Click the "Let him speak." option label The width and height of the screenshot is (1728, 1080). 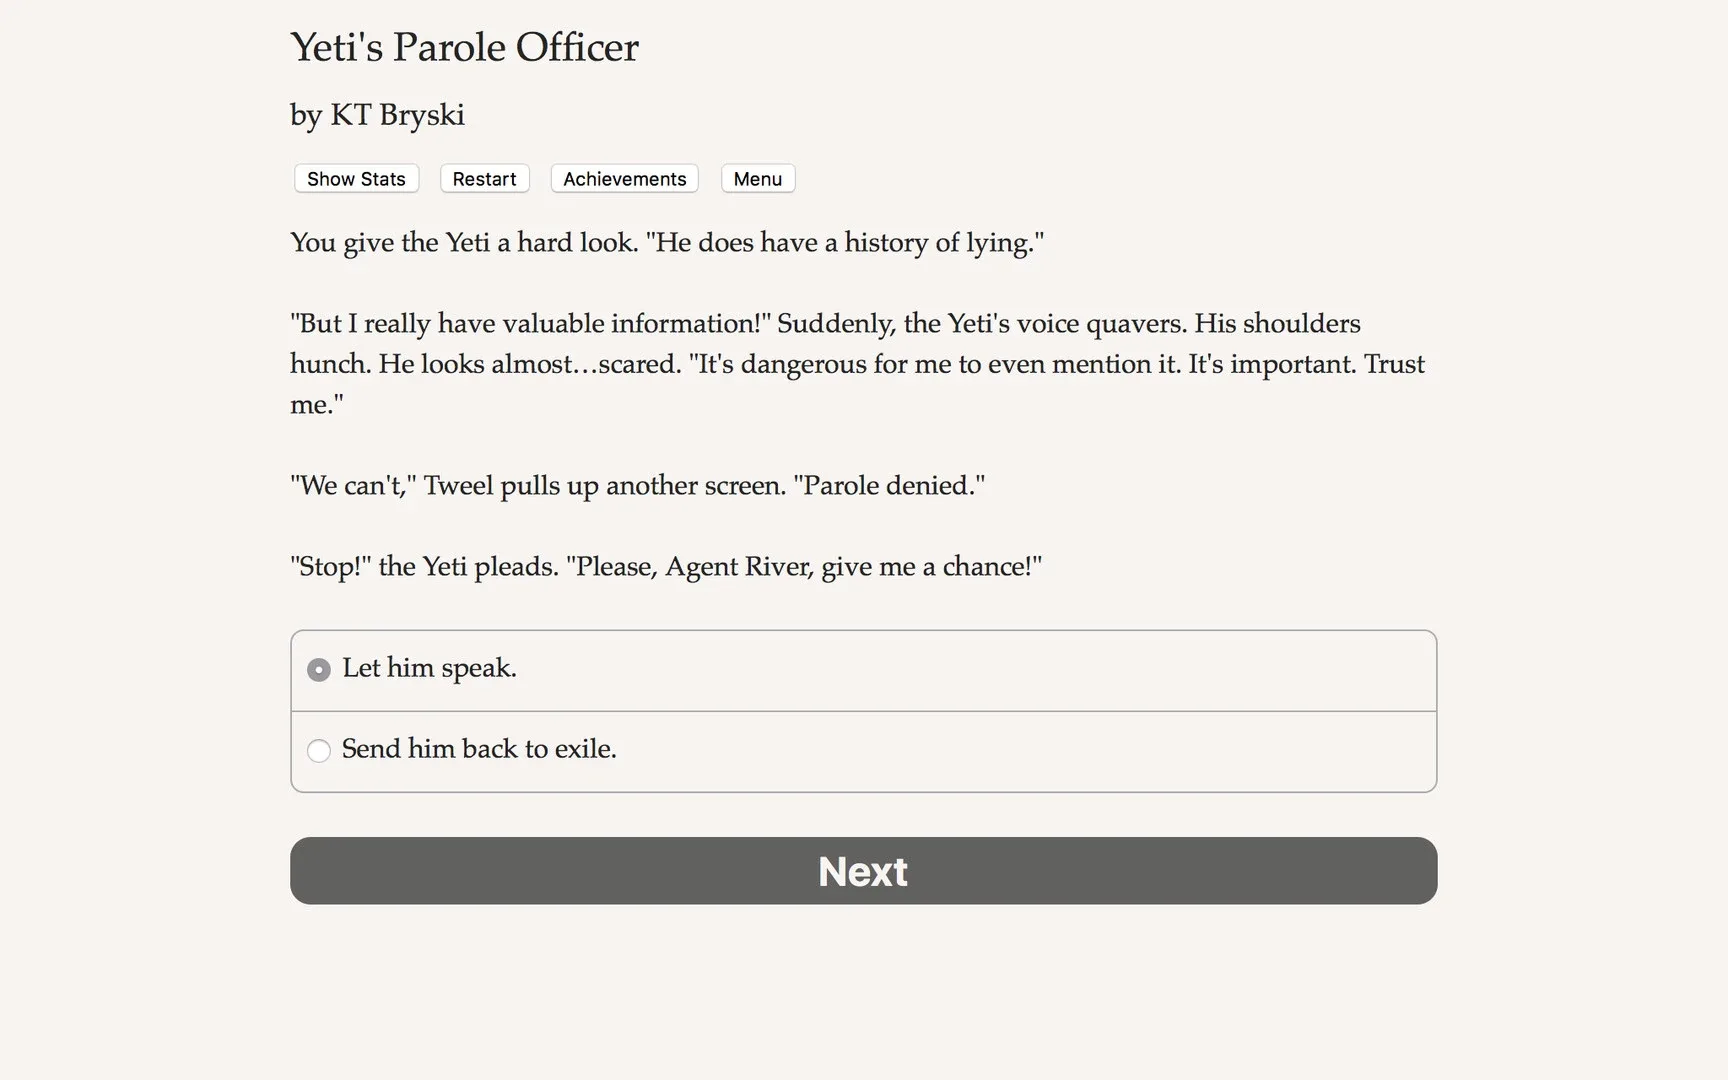point(429,668)
